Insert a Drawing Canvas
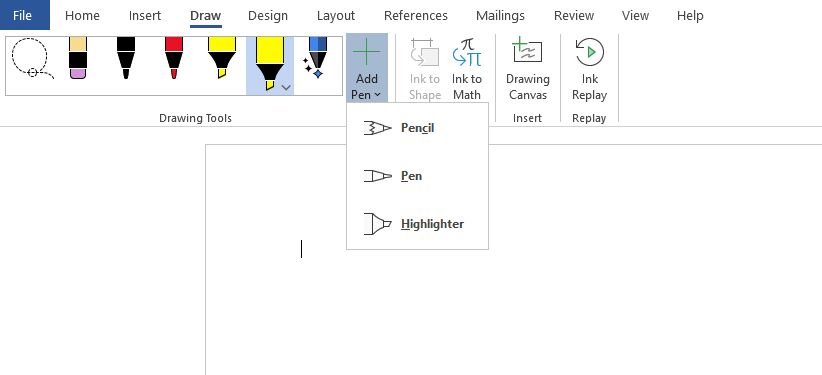The height and width of the screenshot is (375, 822). 527,69
